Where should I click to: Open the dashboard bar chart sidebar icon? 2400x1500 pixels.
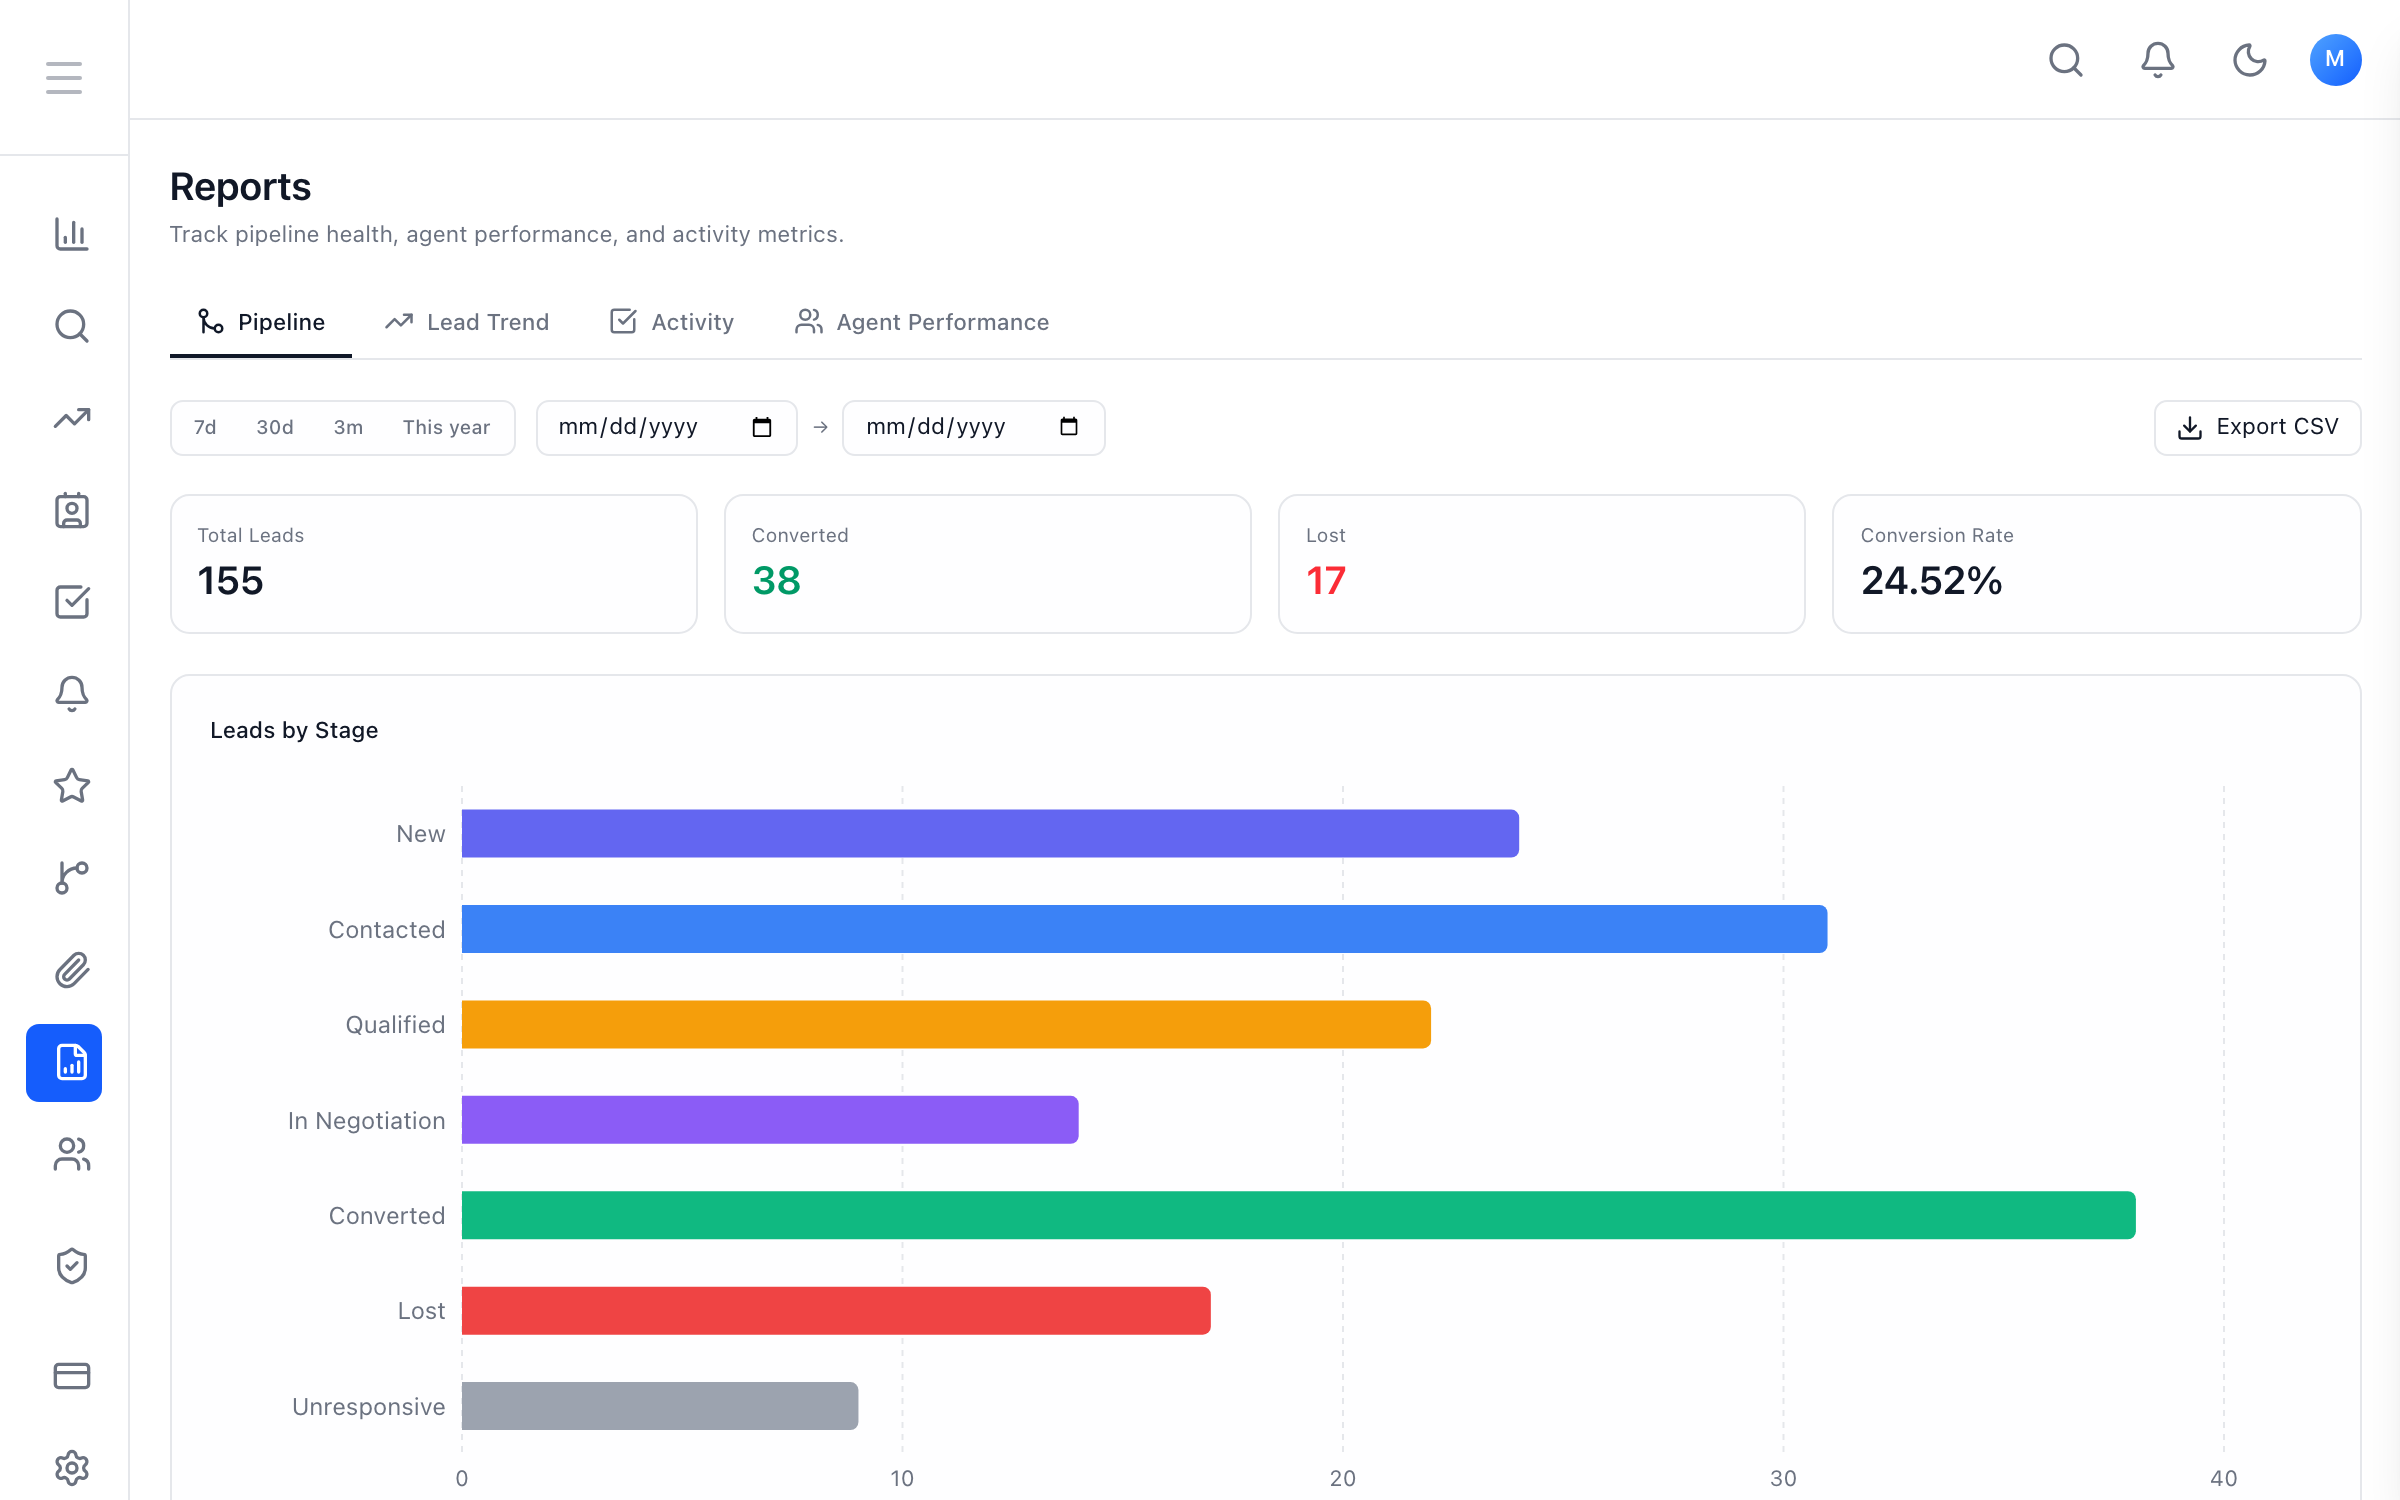72,234
